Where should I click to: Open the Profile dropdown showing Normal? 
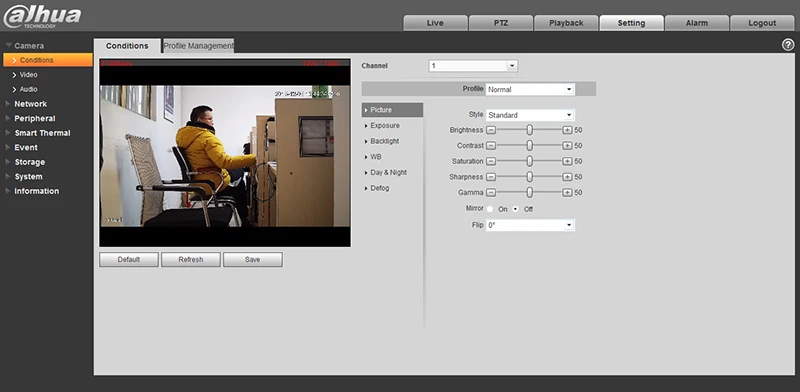[530, 89]
